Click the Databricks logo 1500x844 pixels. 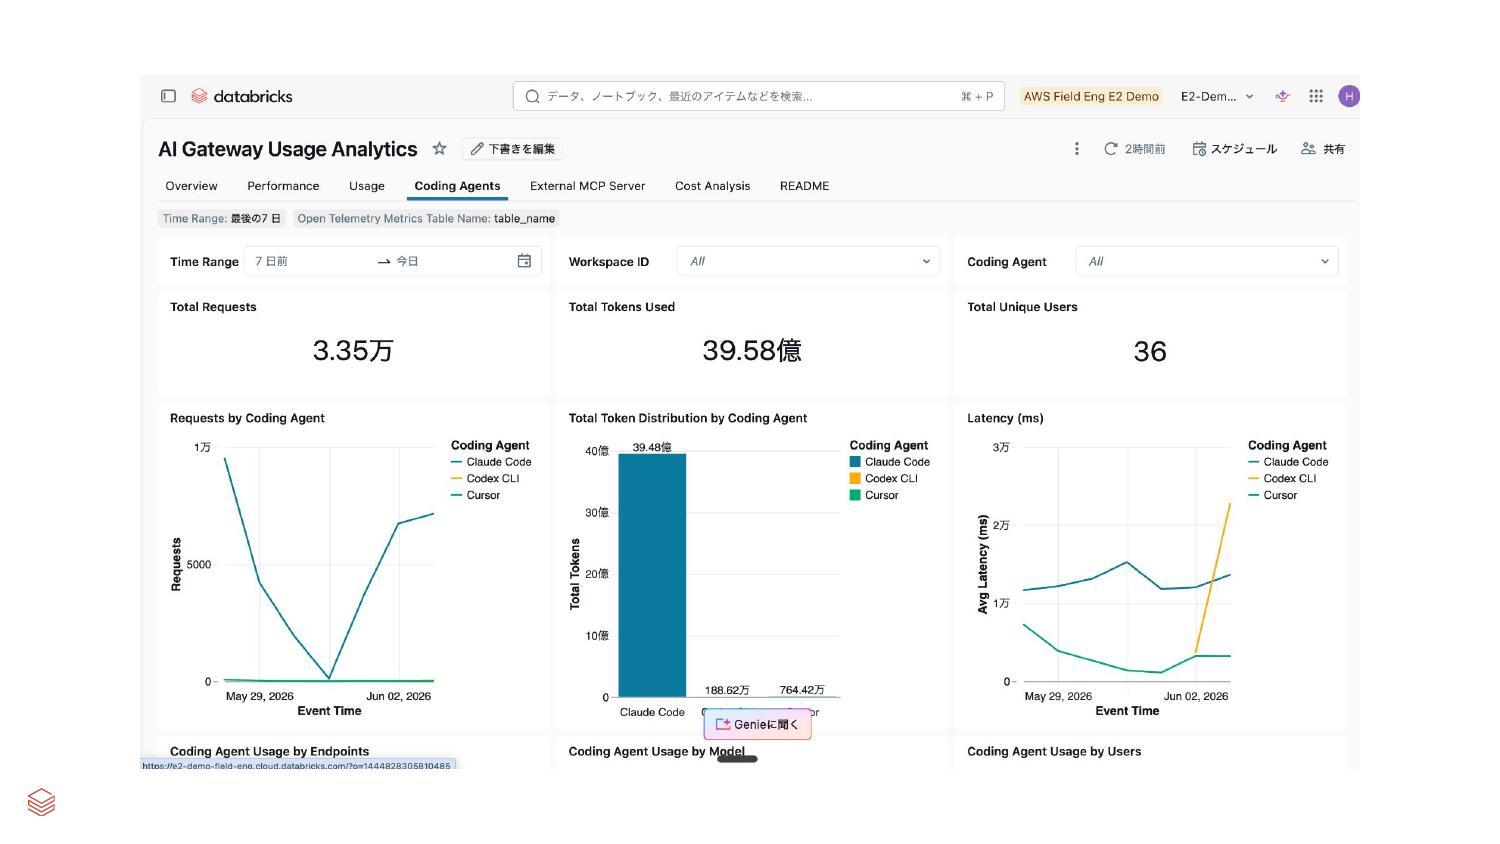tap(242, 96)
